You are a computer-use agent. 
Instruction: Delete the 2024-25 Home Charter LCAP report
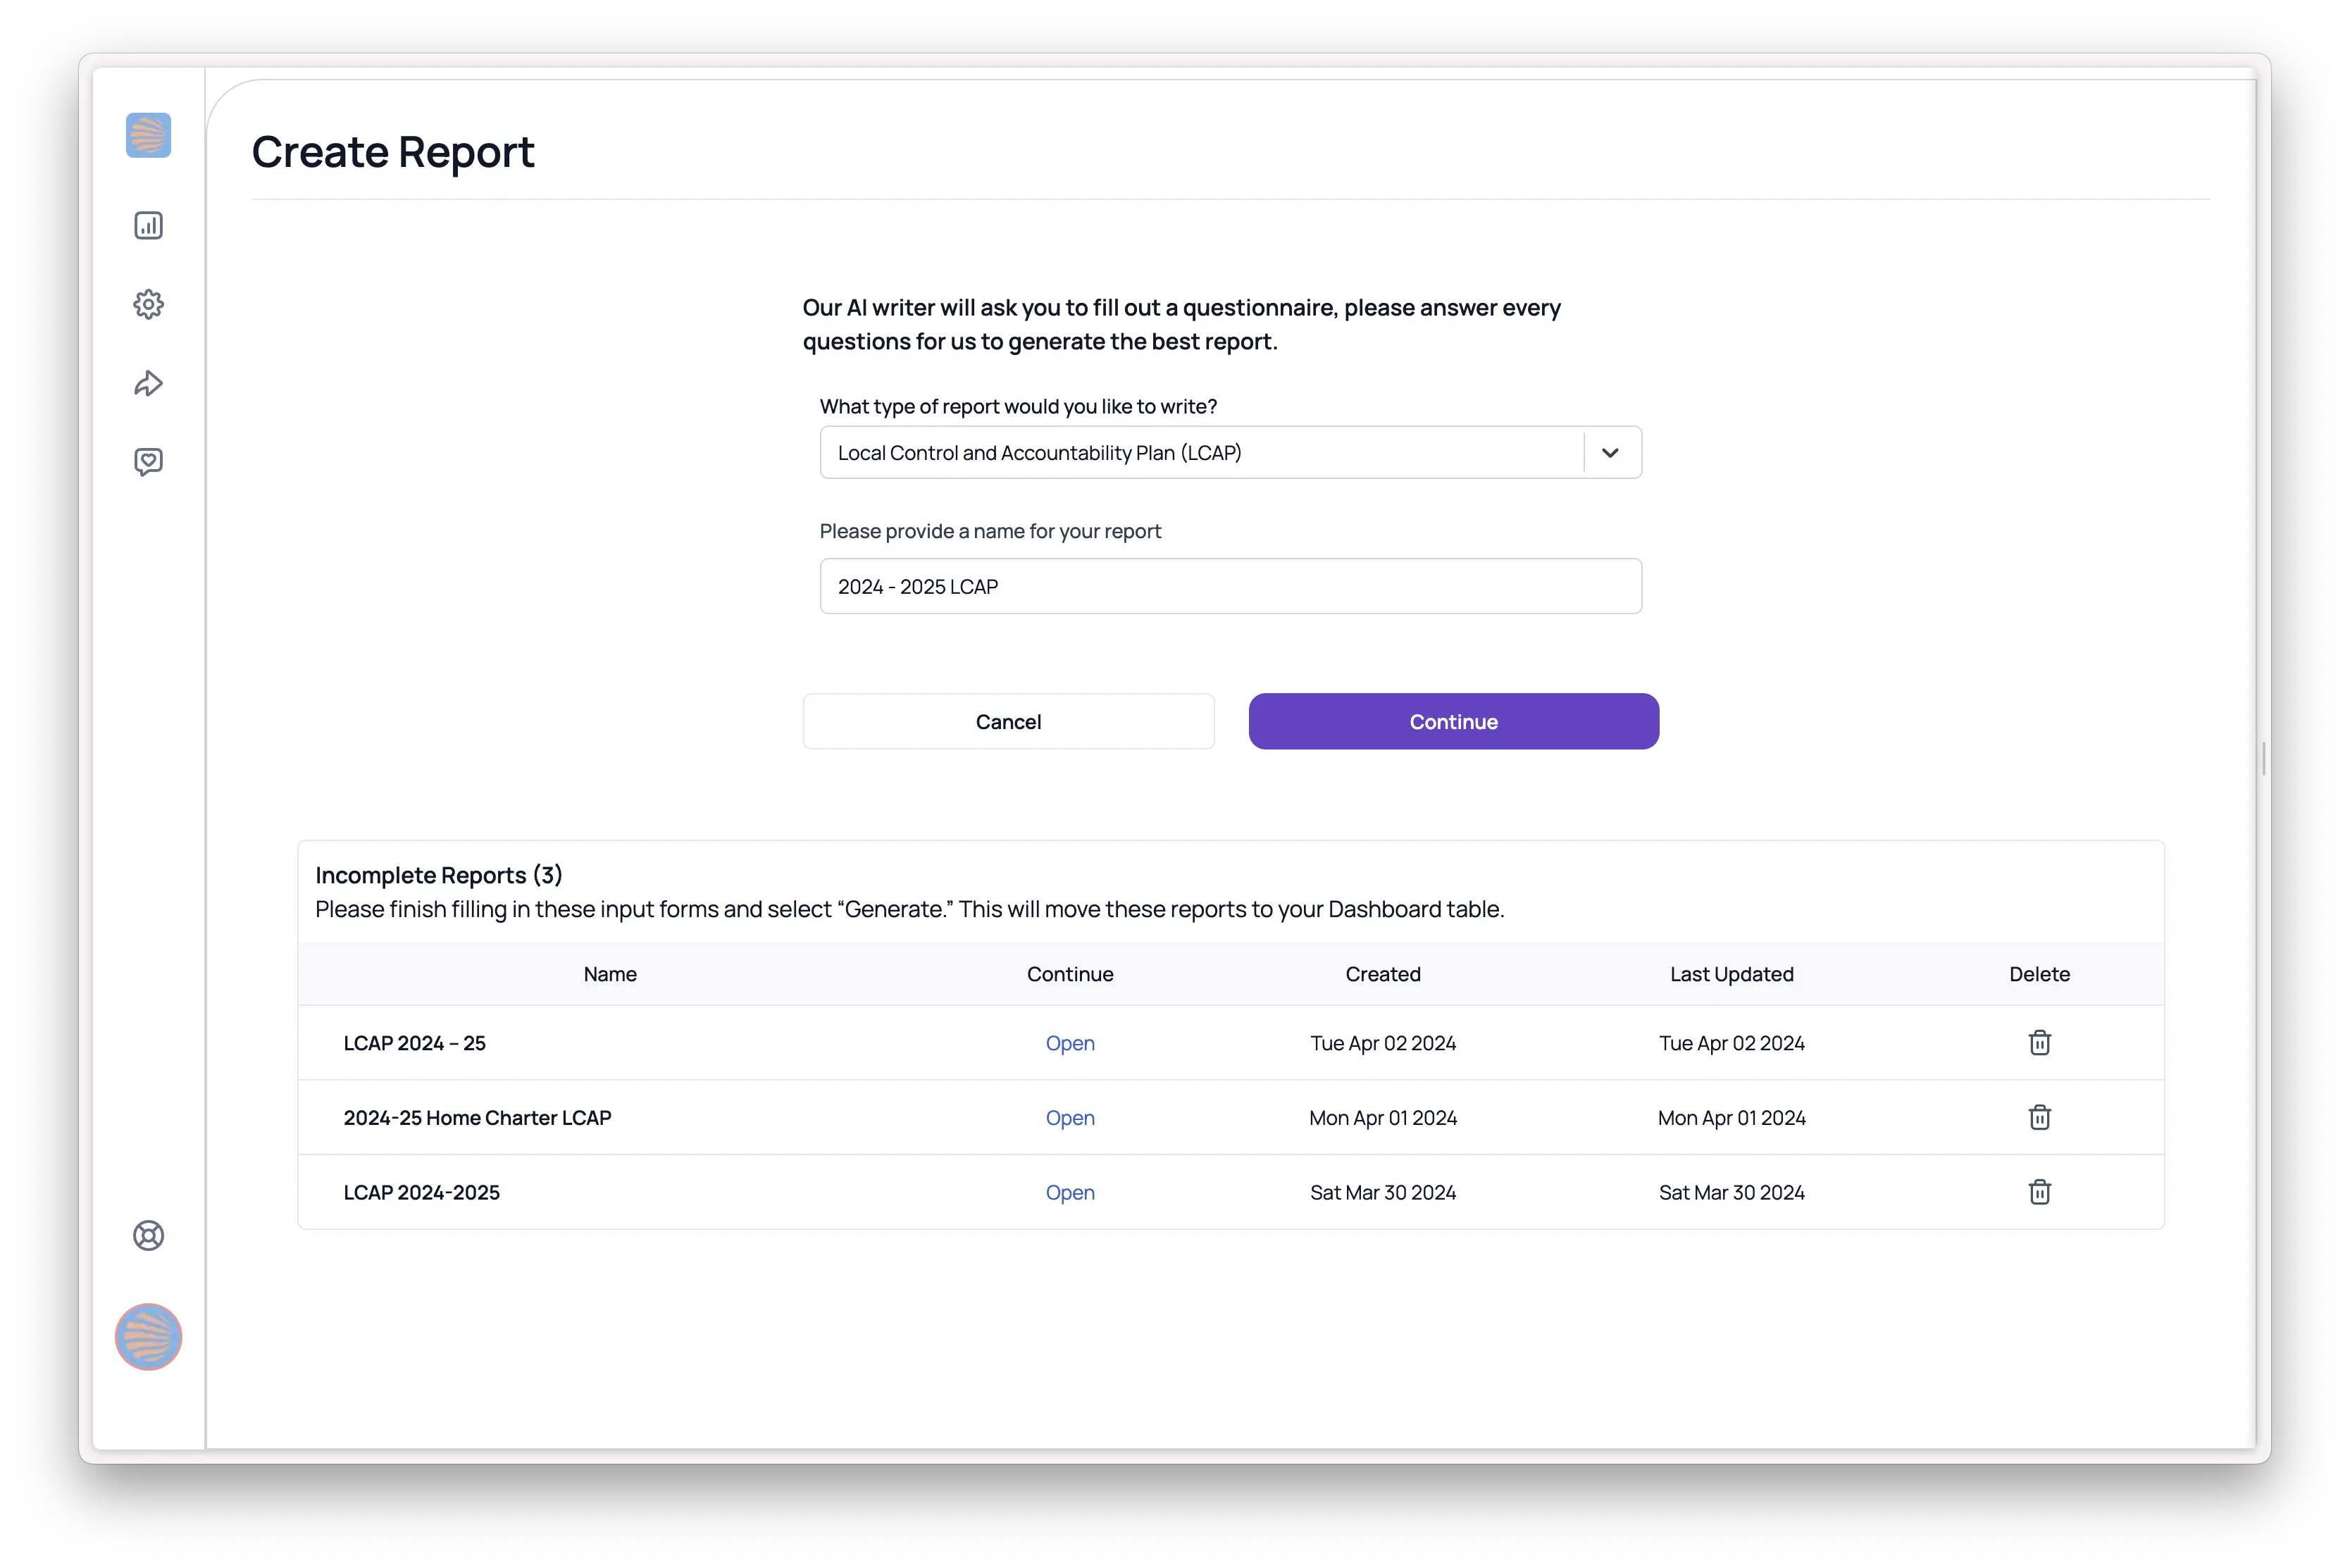click(x=2039, y=1117)
